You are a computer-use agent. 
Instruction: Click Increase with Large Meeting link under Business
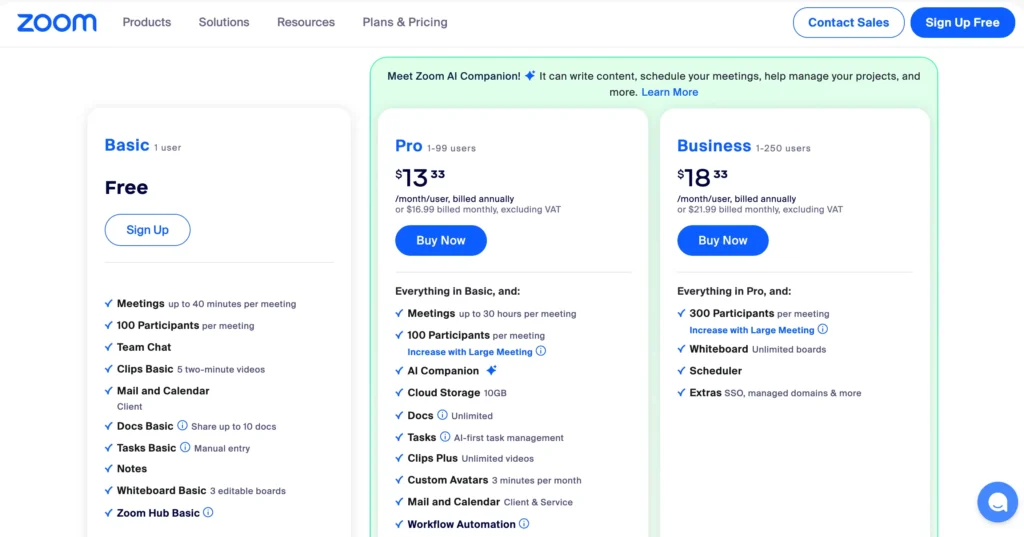[752, 330]
